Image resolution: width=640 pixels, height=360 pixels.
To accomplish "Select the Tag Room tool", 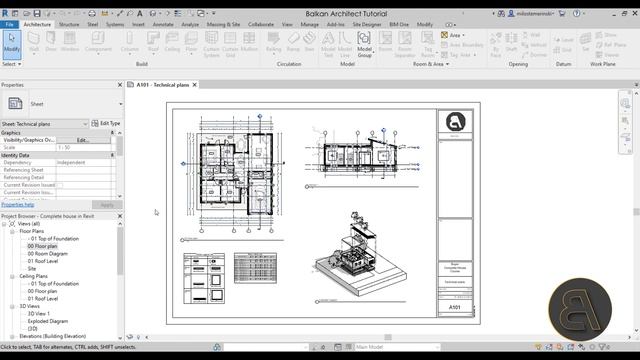I will (428, 45).
